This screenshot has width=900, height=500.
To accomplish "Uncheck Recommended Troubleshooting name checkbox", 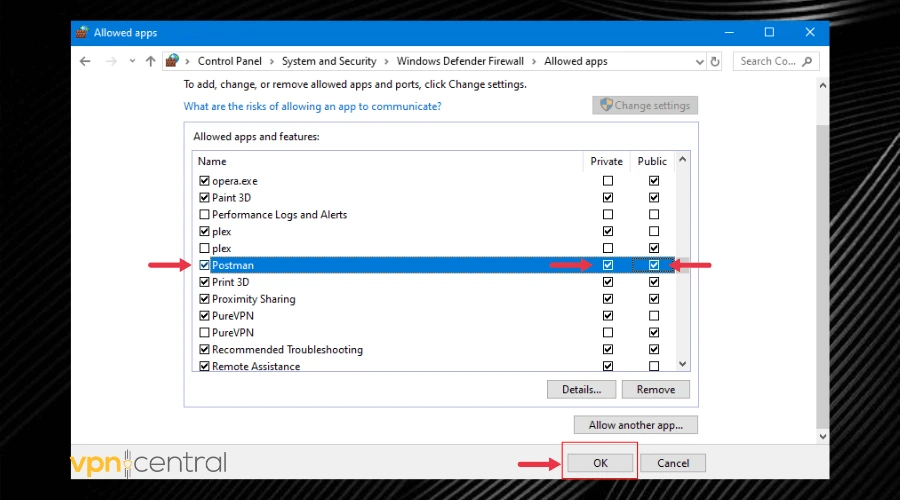I will pyautogui.click(x=204, y=350).
